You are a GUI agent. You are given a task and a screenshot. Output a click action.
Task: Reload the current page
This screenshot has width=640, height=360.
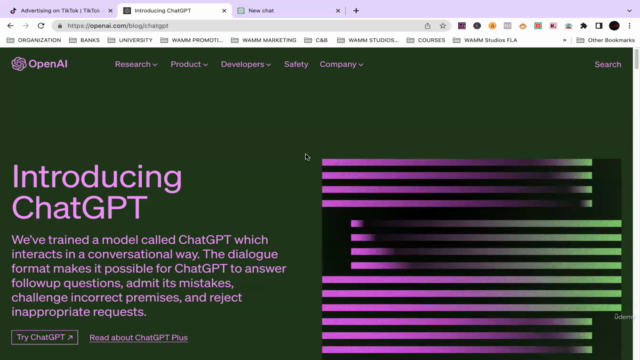tap(41, 26)
